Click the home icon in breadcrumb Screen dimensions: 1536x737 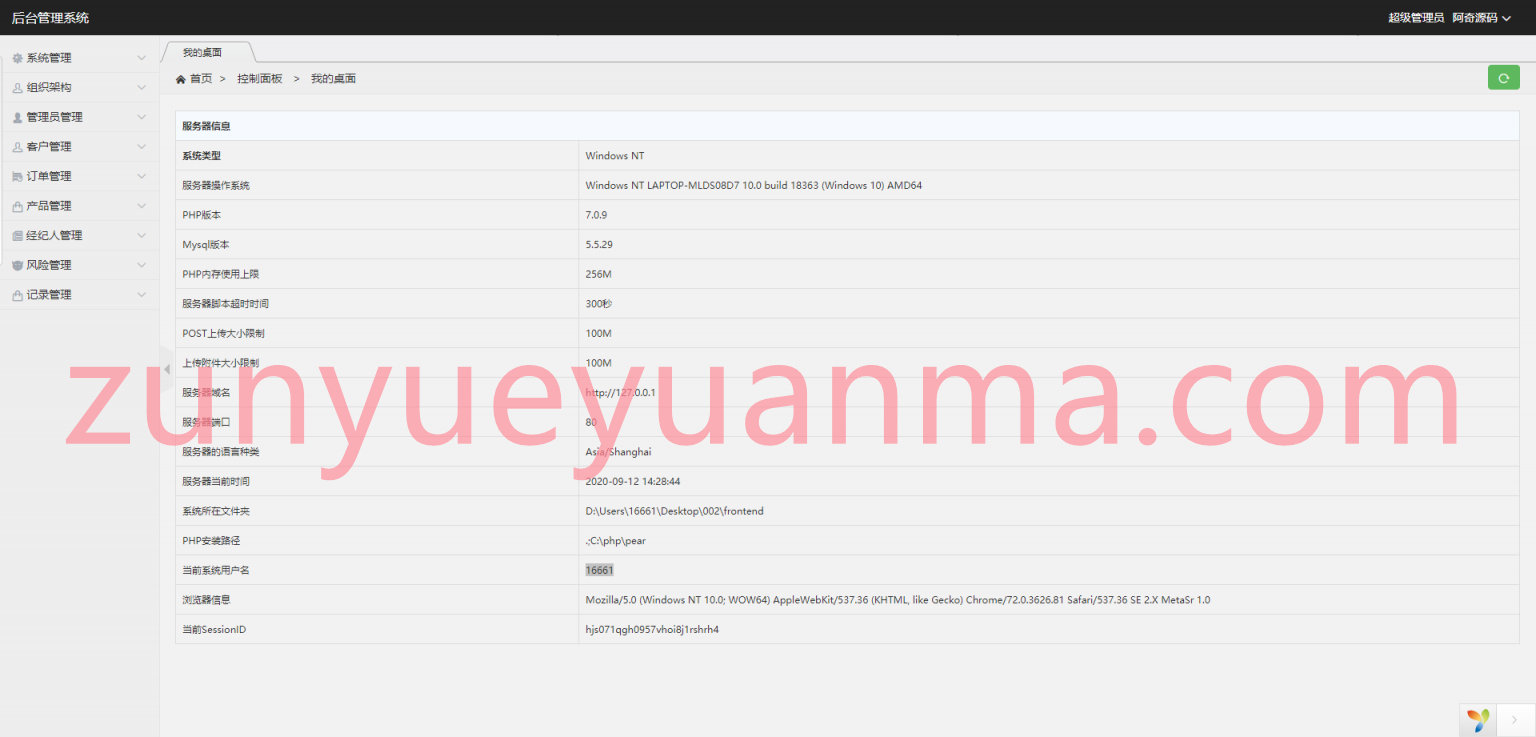(x=180, y=79)
